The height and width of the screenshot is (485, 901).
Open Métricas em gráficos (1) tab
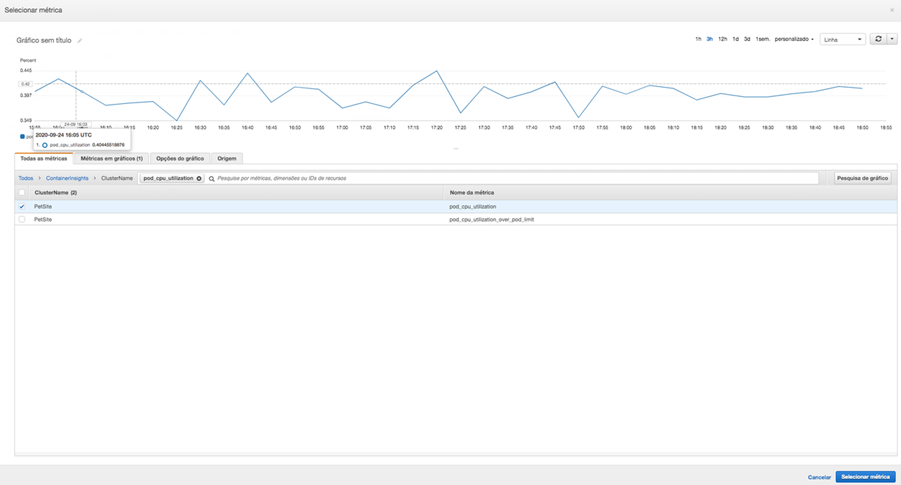[111, 158]
